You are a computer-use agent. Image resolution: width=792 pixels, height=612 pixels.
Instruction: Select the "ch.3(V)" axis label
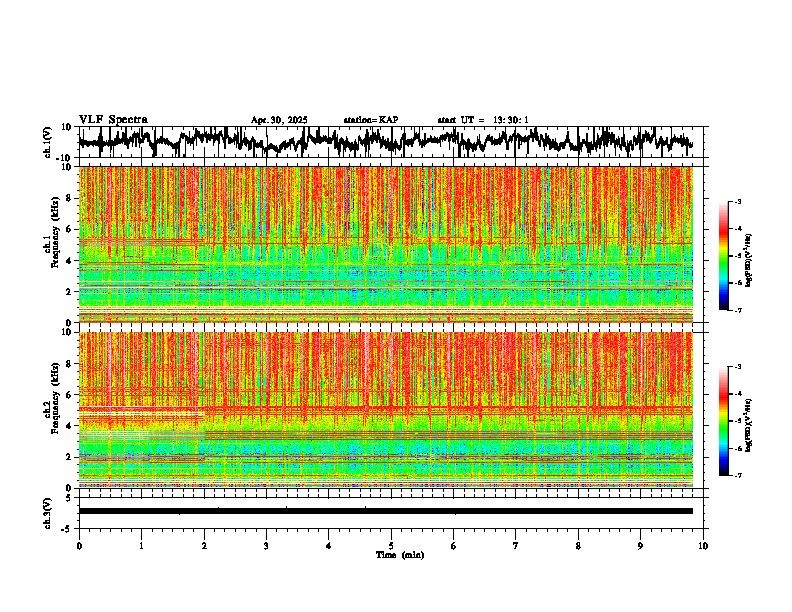[x=48, y=513]
